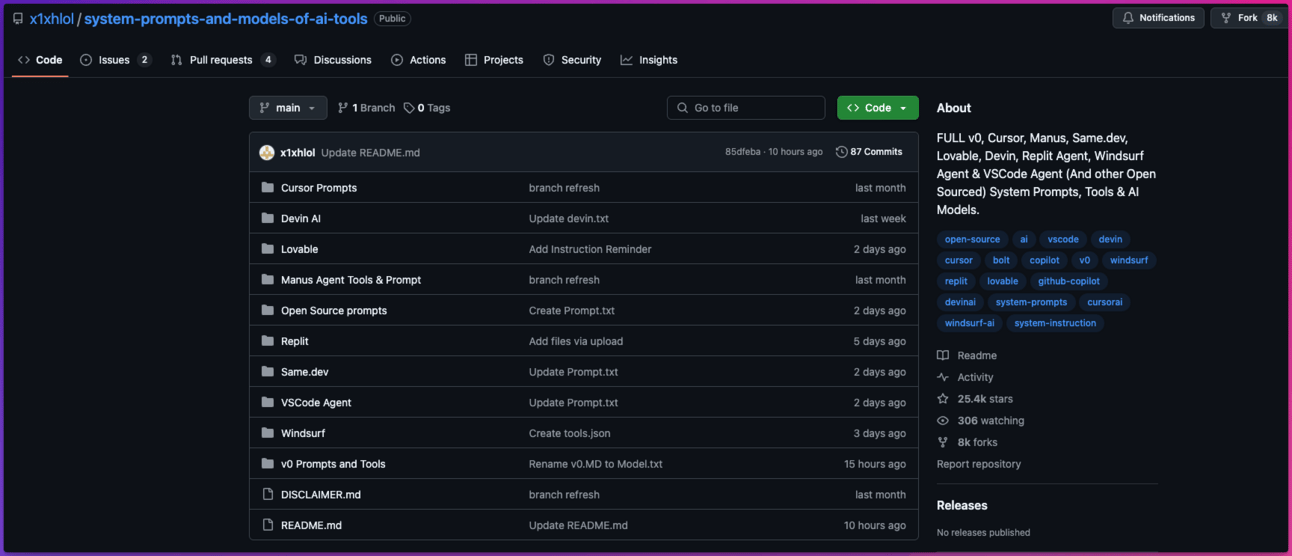Image resolution: width=1292 pixels, height=556 pixels.
Task: Click the book icon beside Readme
Action: pos(943,355)
